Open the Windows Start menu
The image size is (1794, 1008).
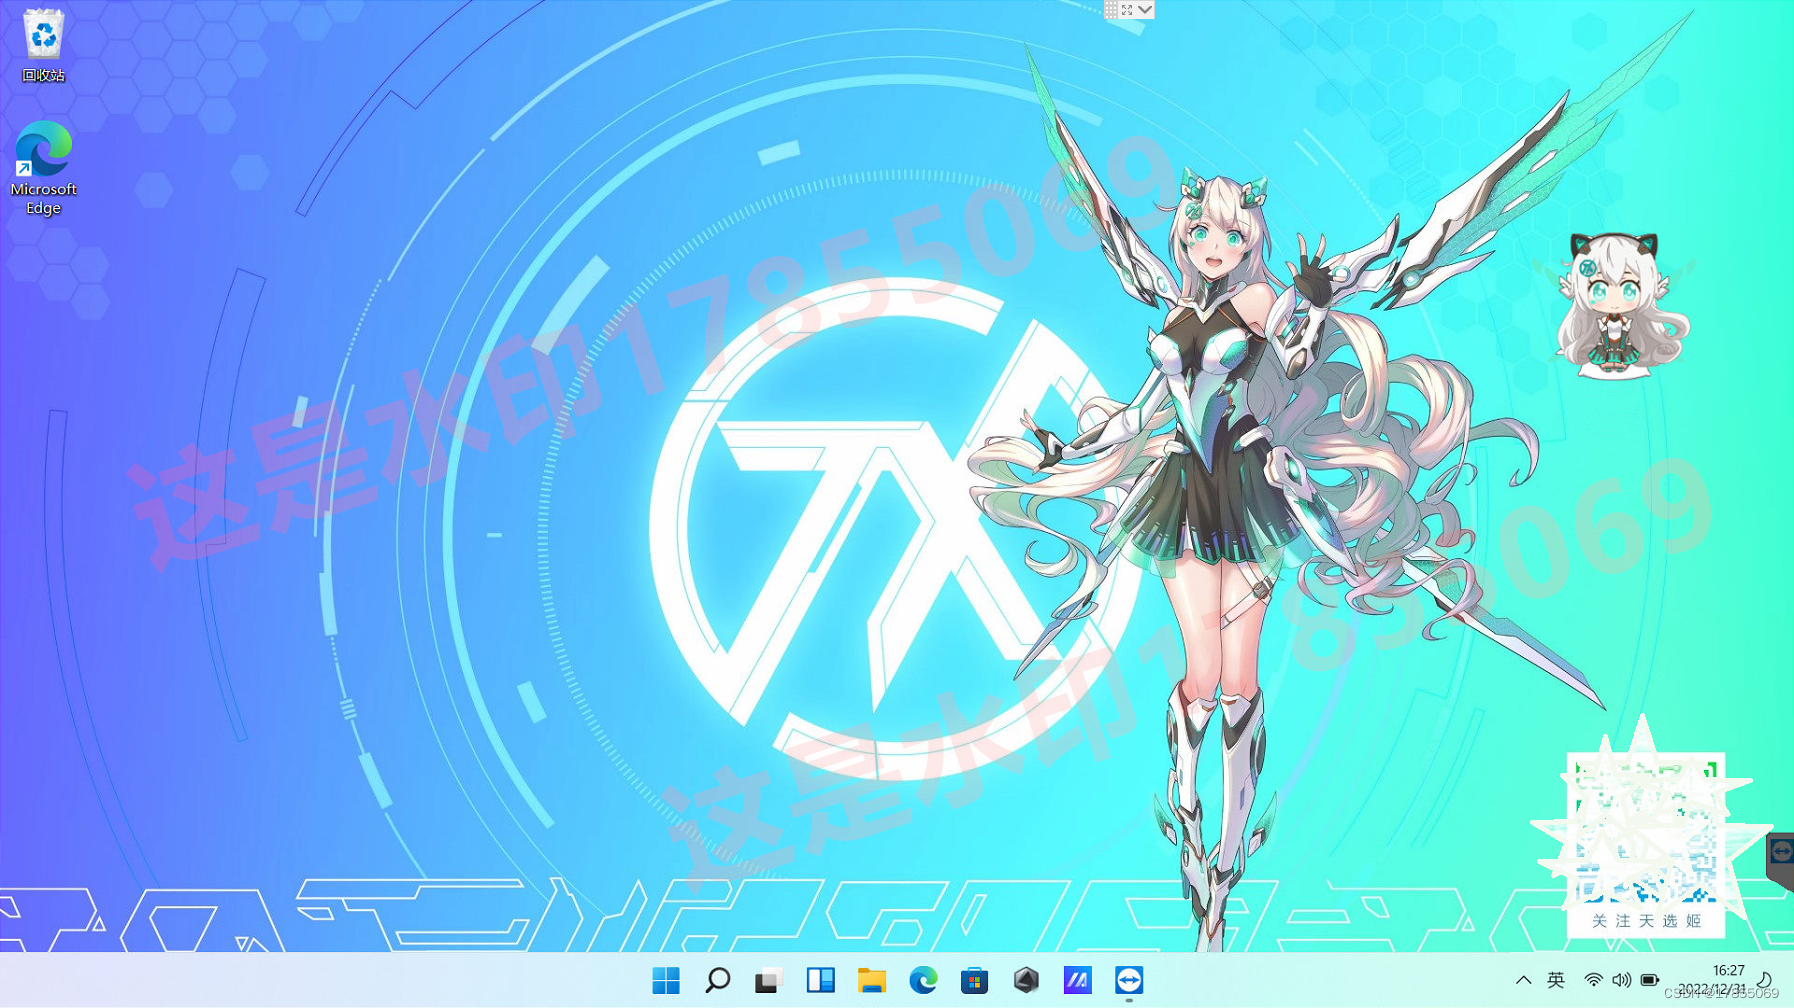pos(666,980)
